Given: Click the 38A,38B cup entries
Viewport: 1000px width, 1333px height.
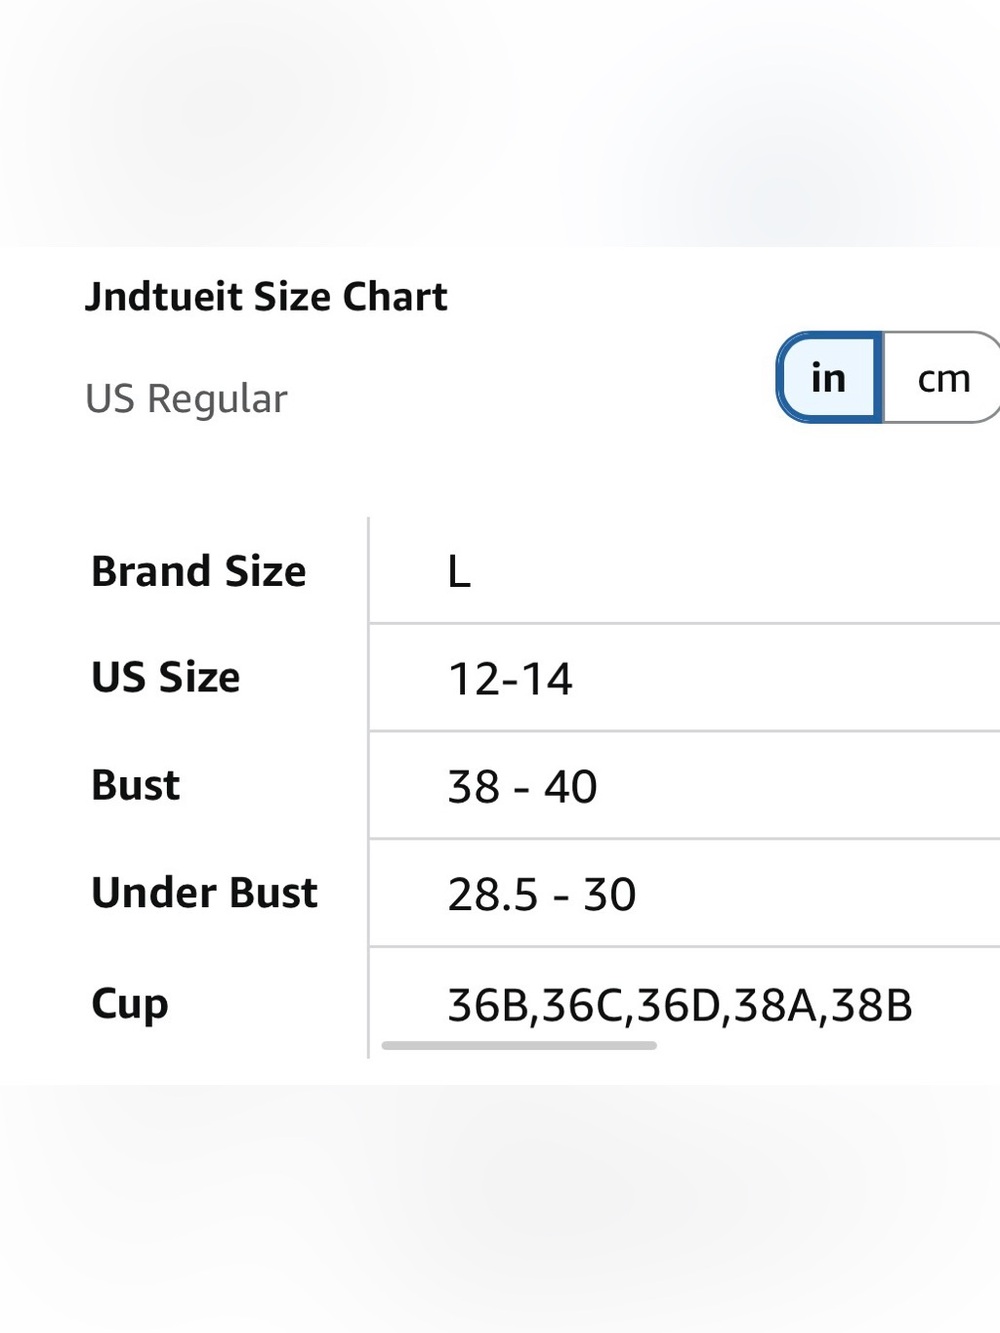Looking at the screenshot, I should click(x=823, y=1006).
